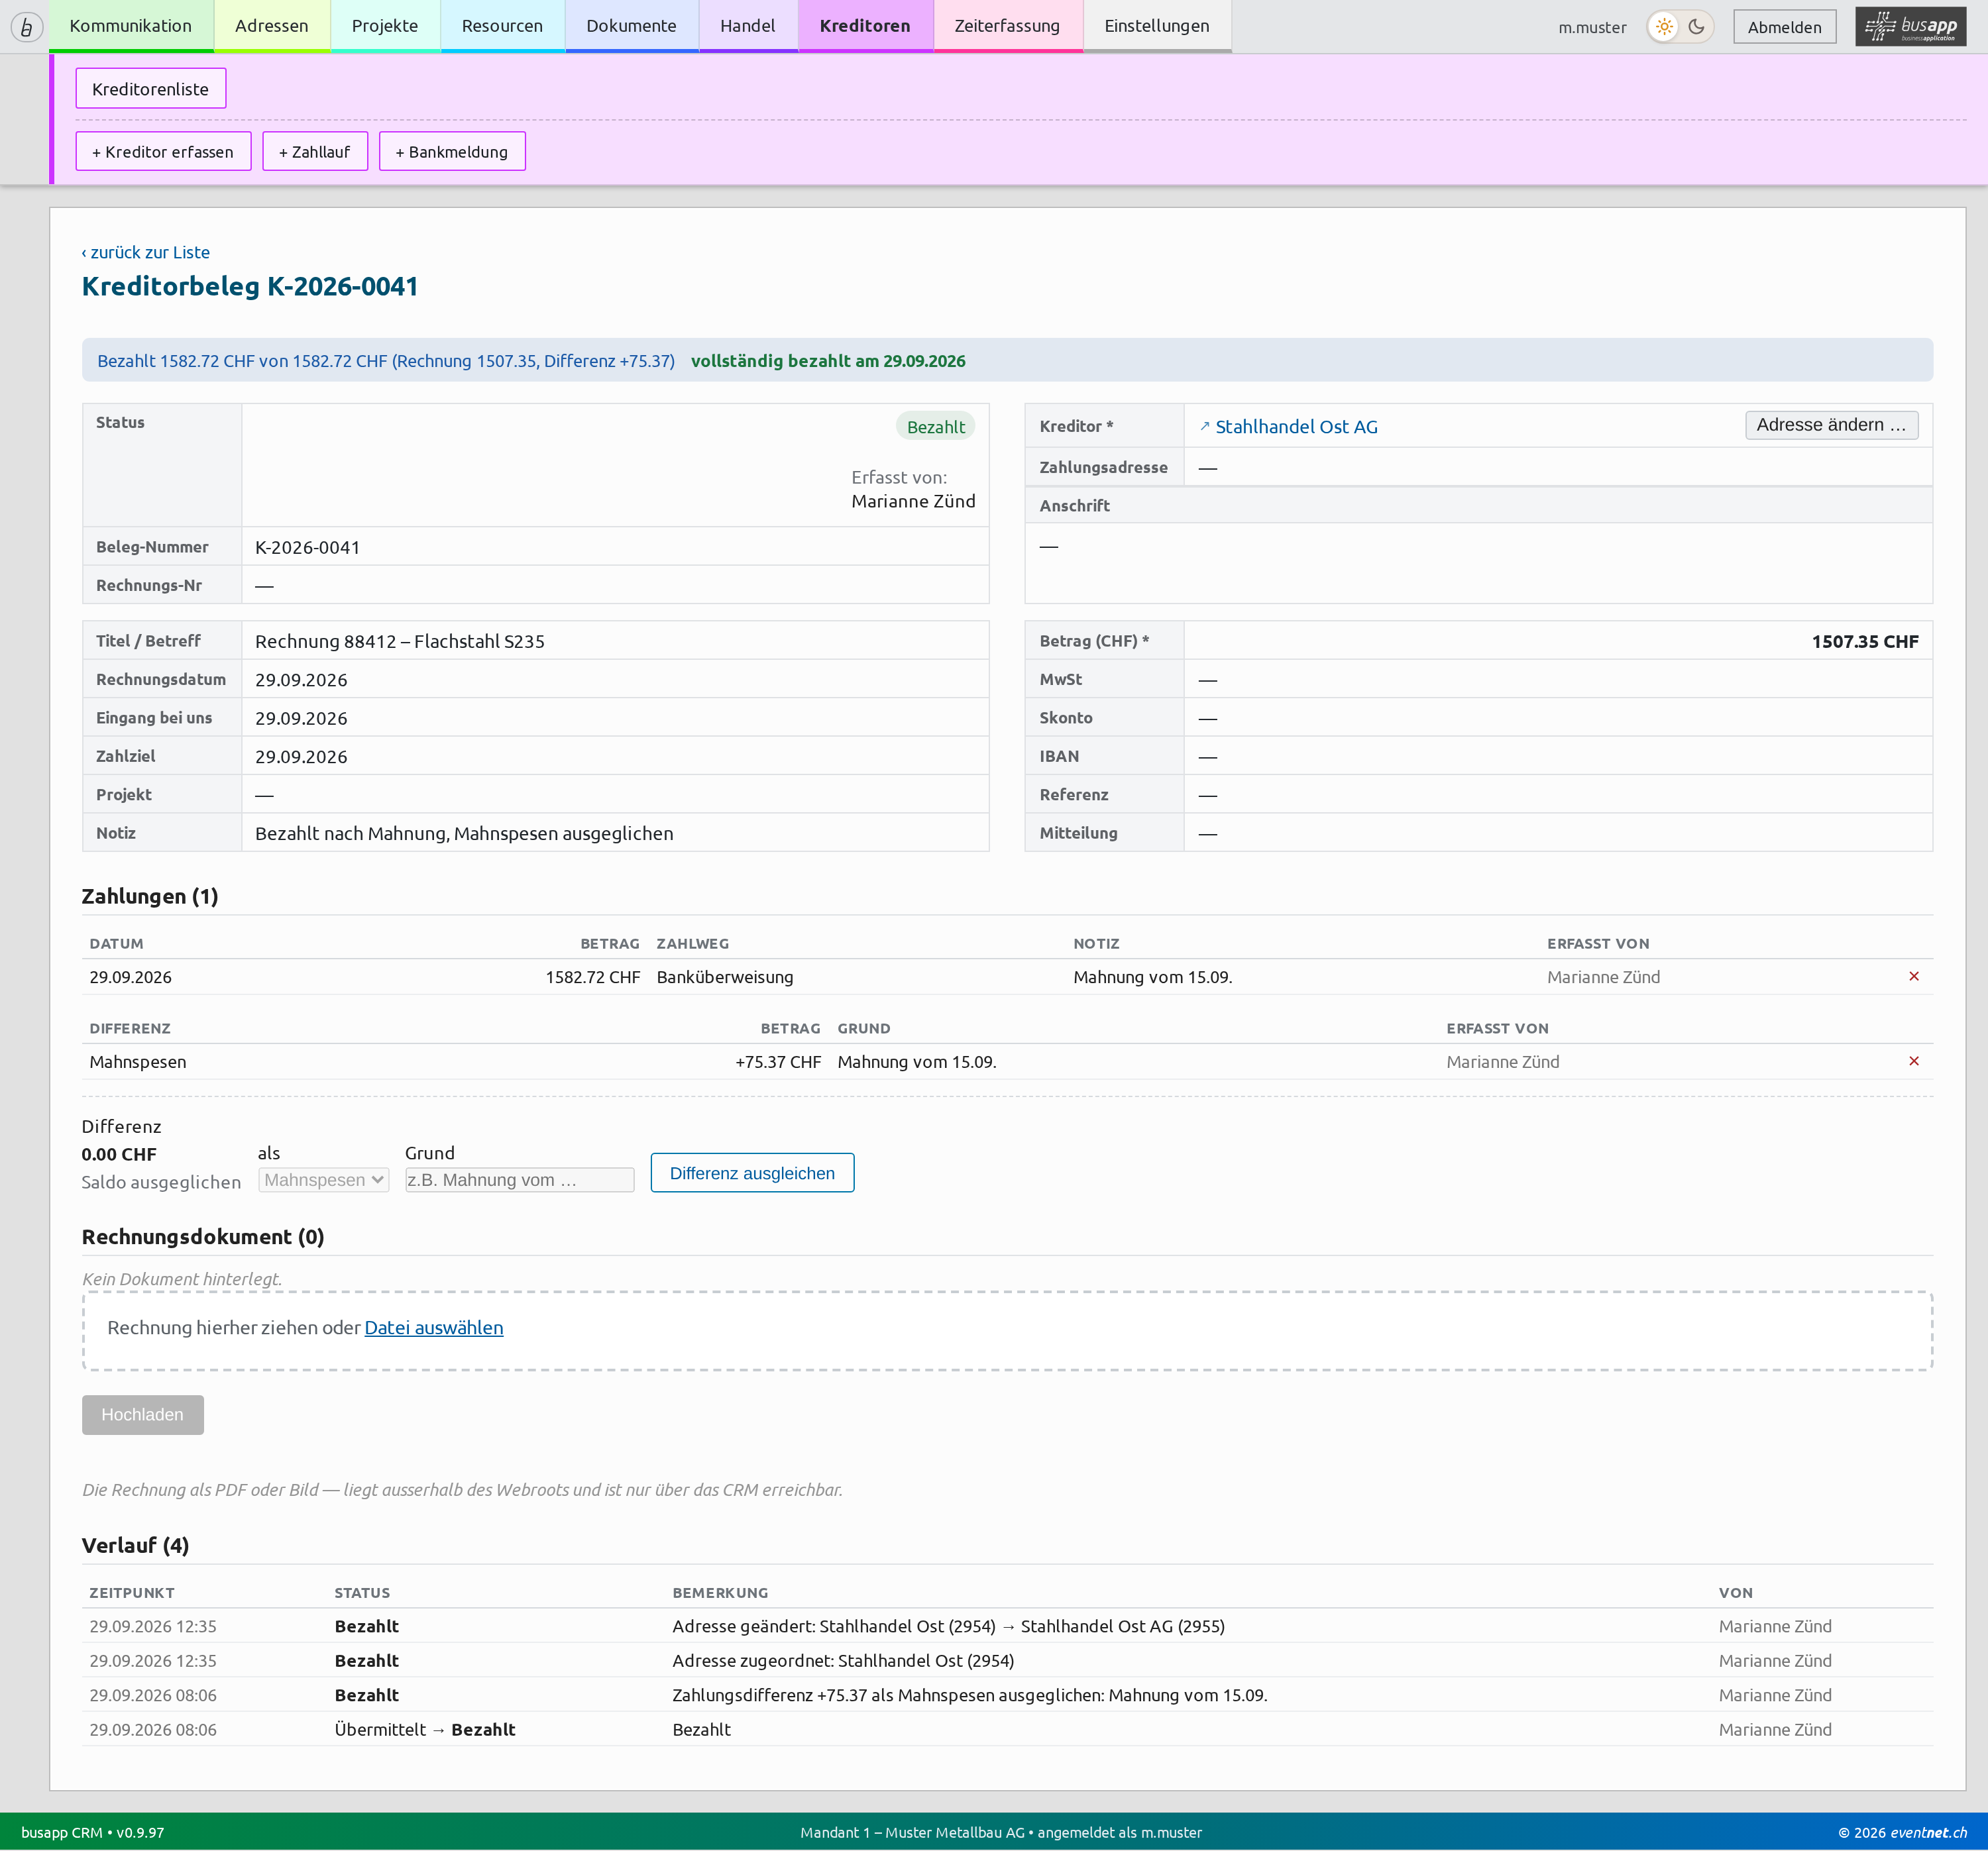Delete the 1582.72 CHF payment row
This screenshot has width=1988, height=1851.
tap(1913, 976)
